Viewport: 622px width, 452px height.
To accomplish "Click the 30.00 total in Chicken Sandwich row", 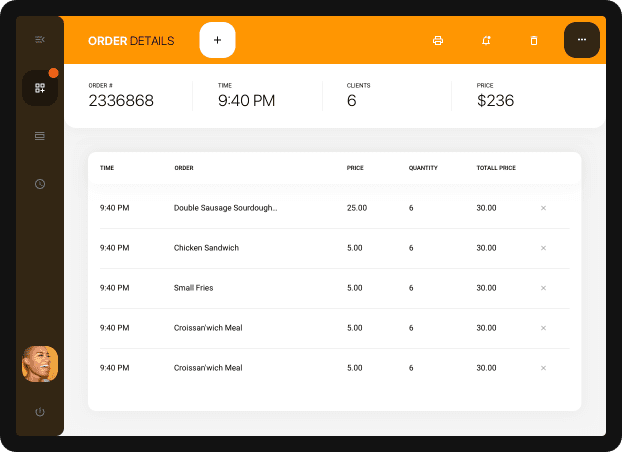I will coord(486,248).
